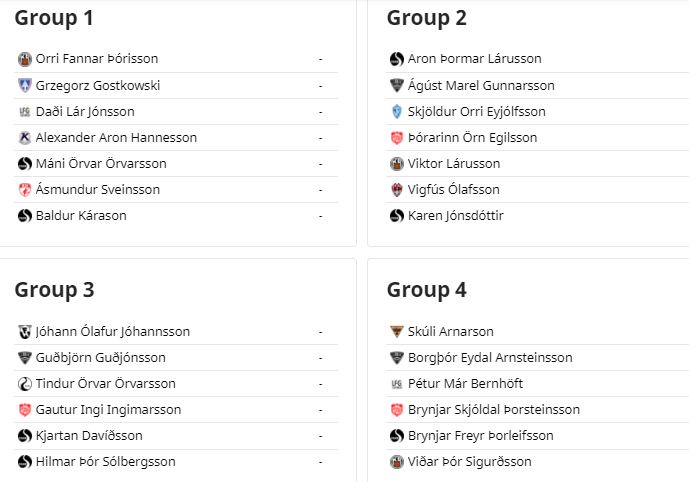
Task: Click Hilmar Þór Sólbergsson's name
Action: [x=105, y=462]
